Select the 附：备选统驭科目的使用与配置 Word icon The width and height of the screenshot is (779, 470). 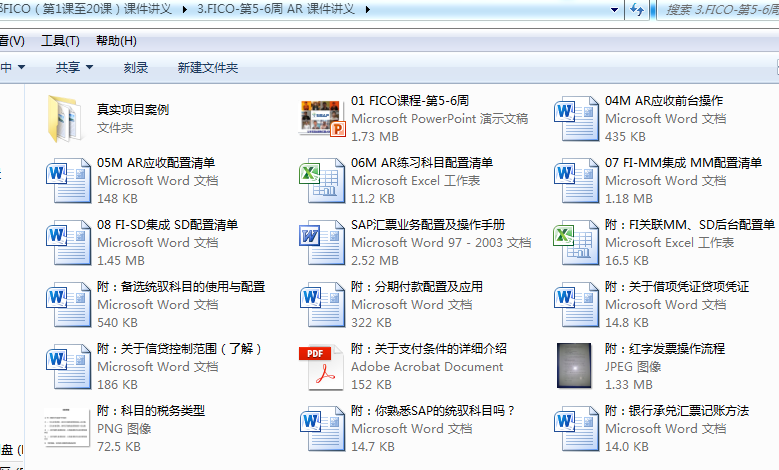tap(68, 305)
